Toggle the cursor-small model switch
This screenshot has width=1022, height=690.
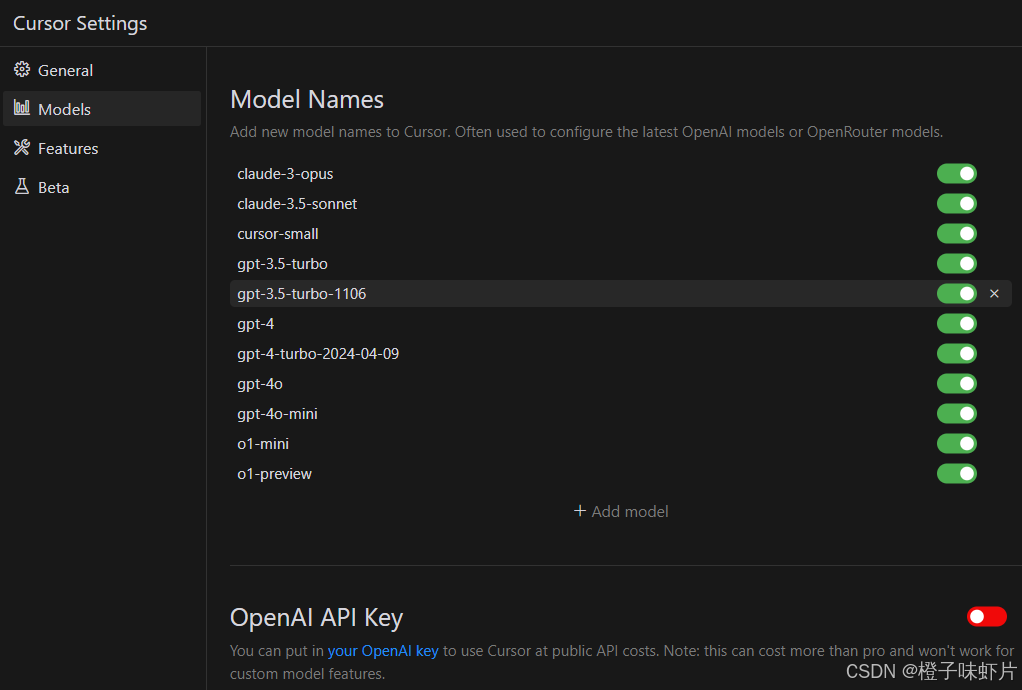(956, 234)
